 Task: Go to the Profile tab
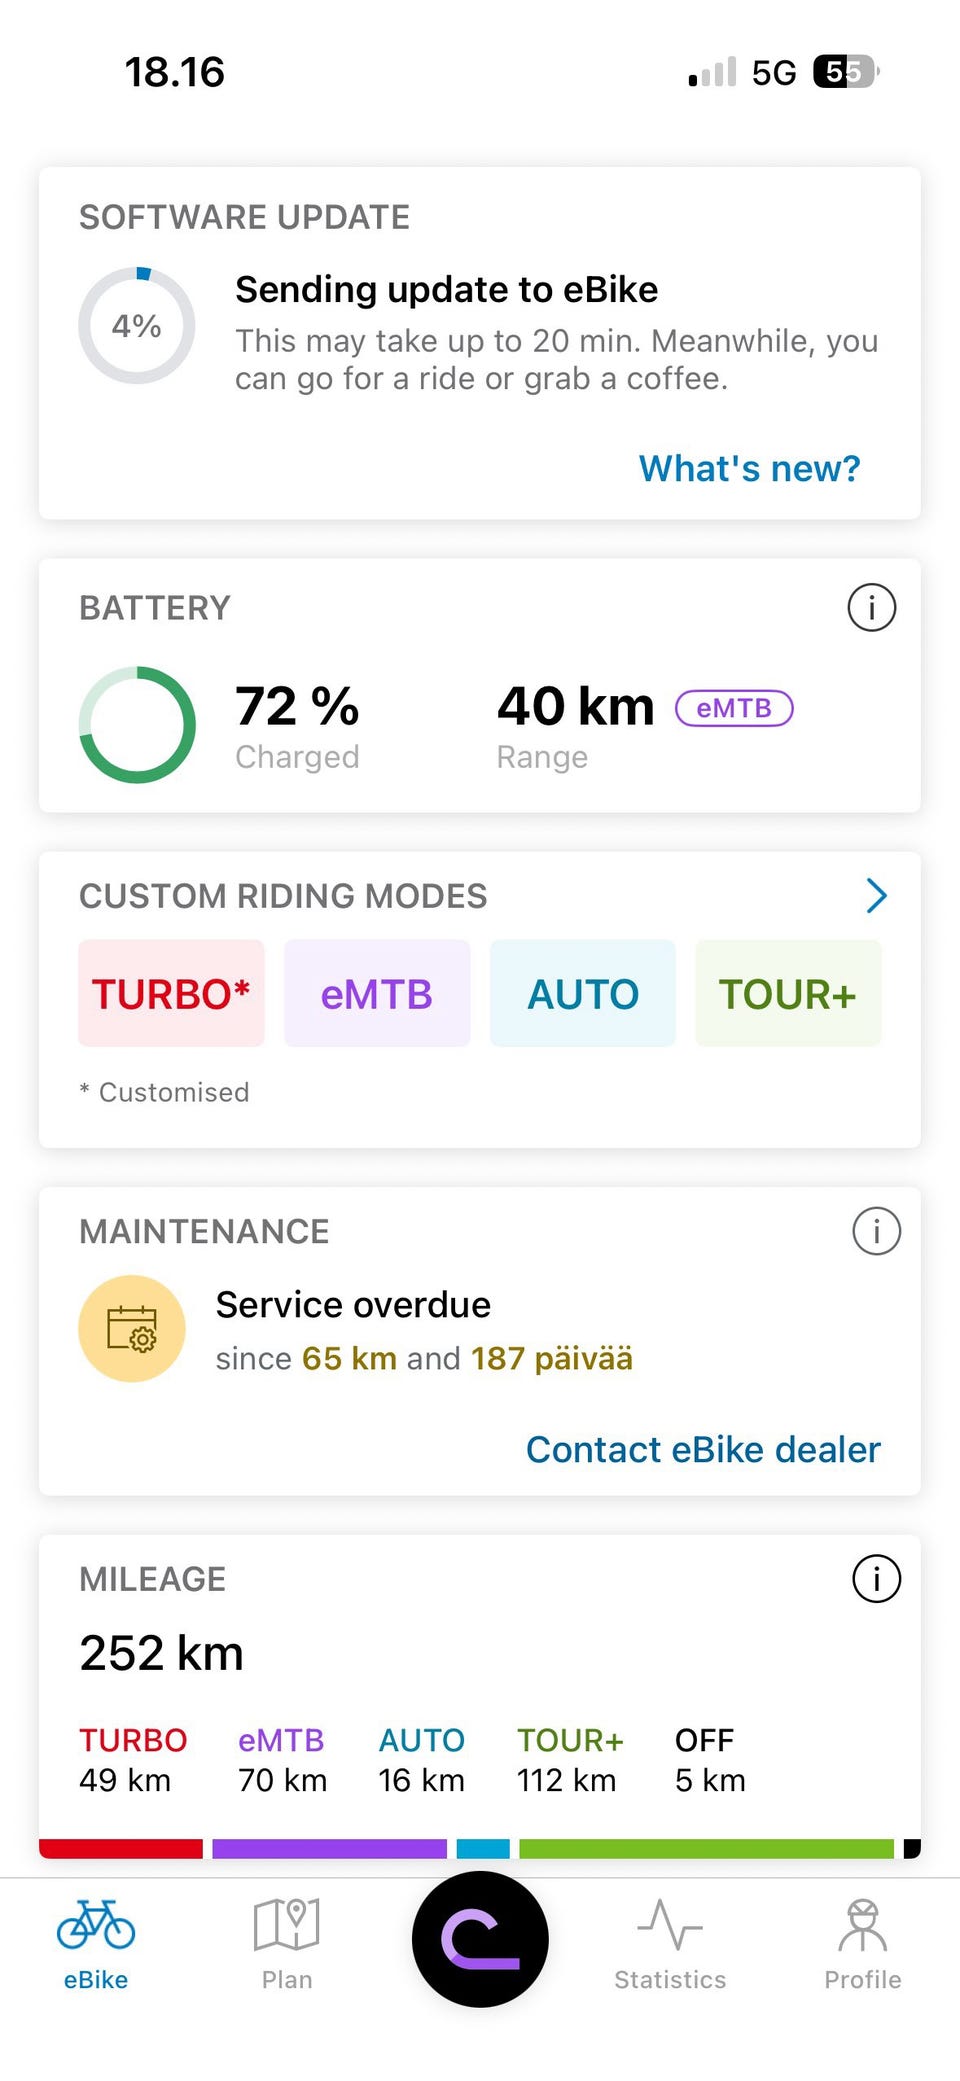[x=862, y=1943]
